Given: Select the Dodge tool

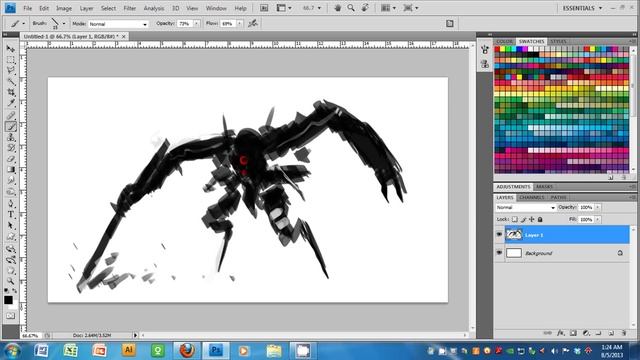Looking at the screenshot, I should point(11,192).
